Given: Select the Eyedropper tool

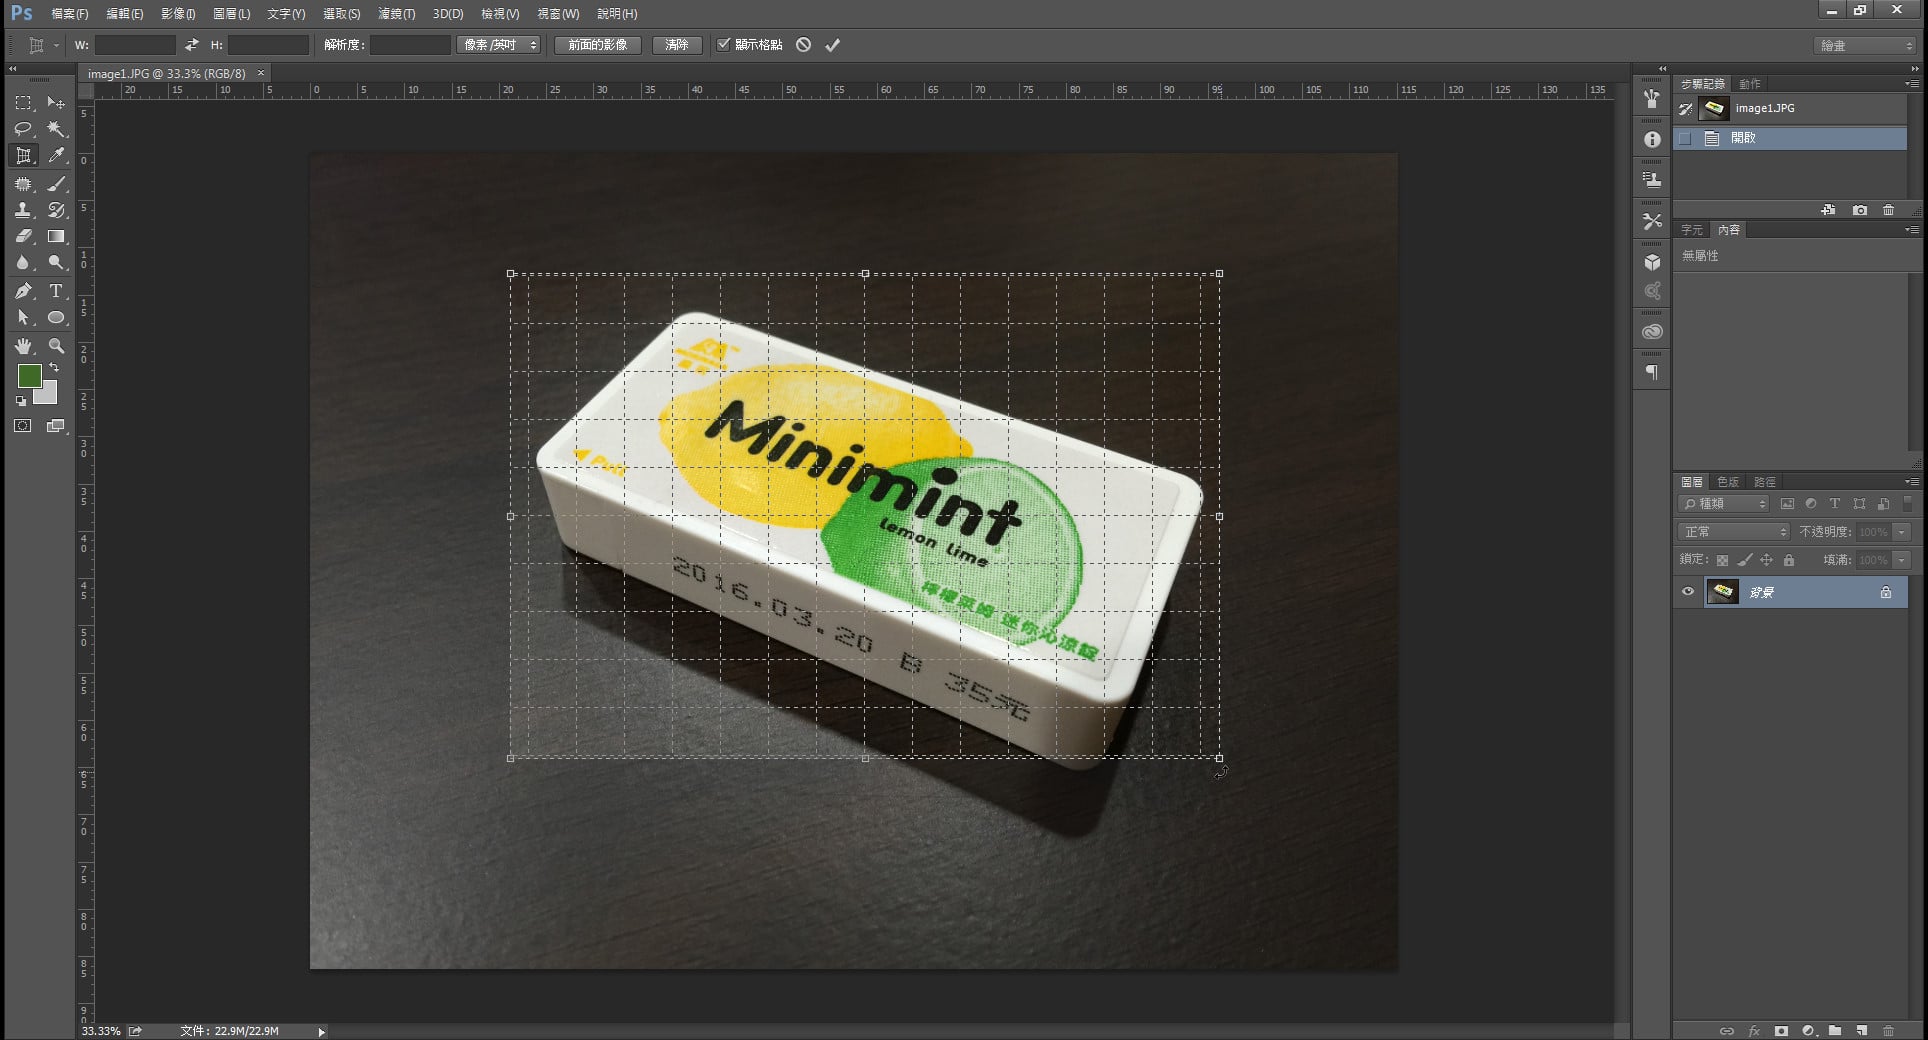Looking at the screenshot, I should [56, 156].
